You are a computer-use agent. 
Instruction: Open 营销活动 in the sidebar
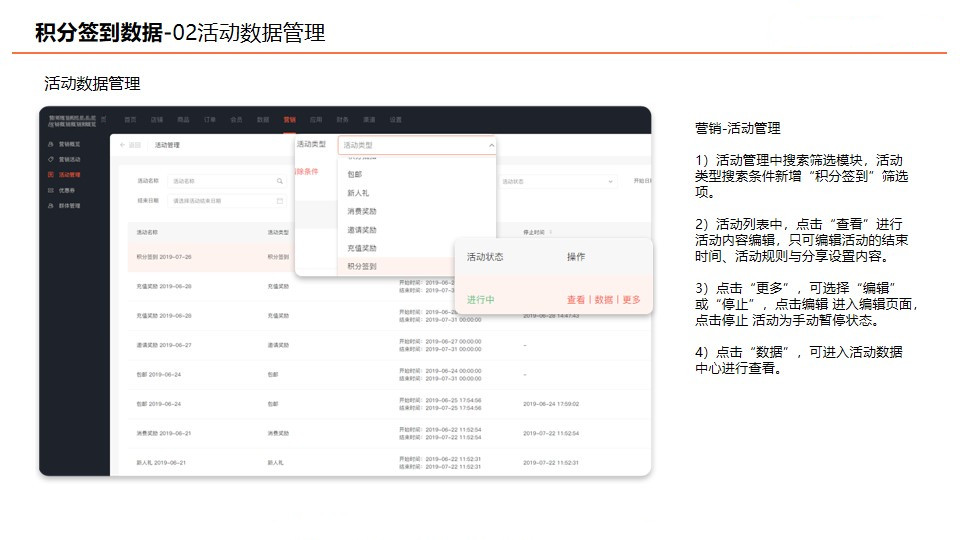[69, 160]
